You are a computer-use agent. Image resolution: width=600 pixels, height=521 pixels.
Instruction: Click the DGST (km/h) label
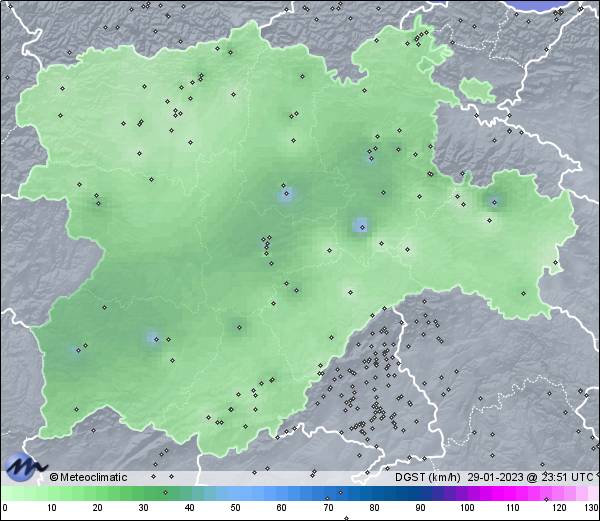[x=428, y=477]
